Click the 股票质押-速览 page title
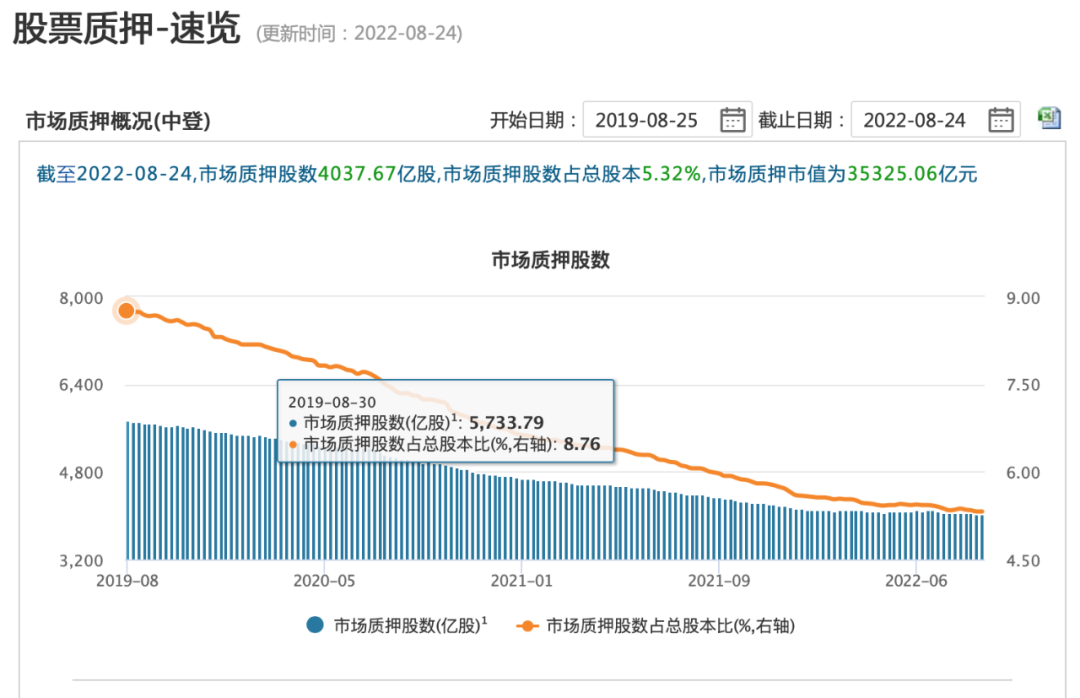 pyautogui.click(x=126, y=30)
